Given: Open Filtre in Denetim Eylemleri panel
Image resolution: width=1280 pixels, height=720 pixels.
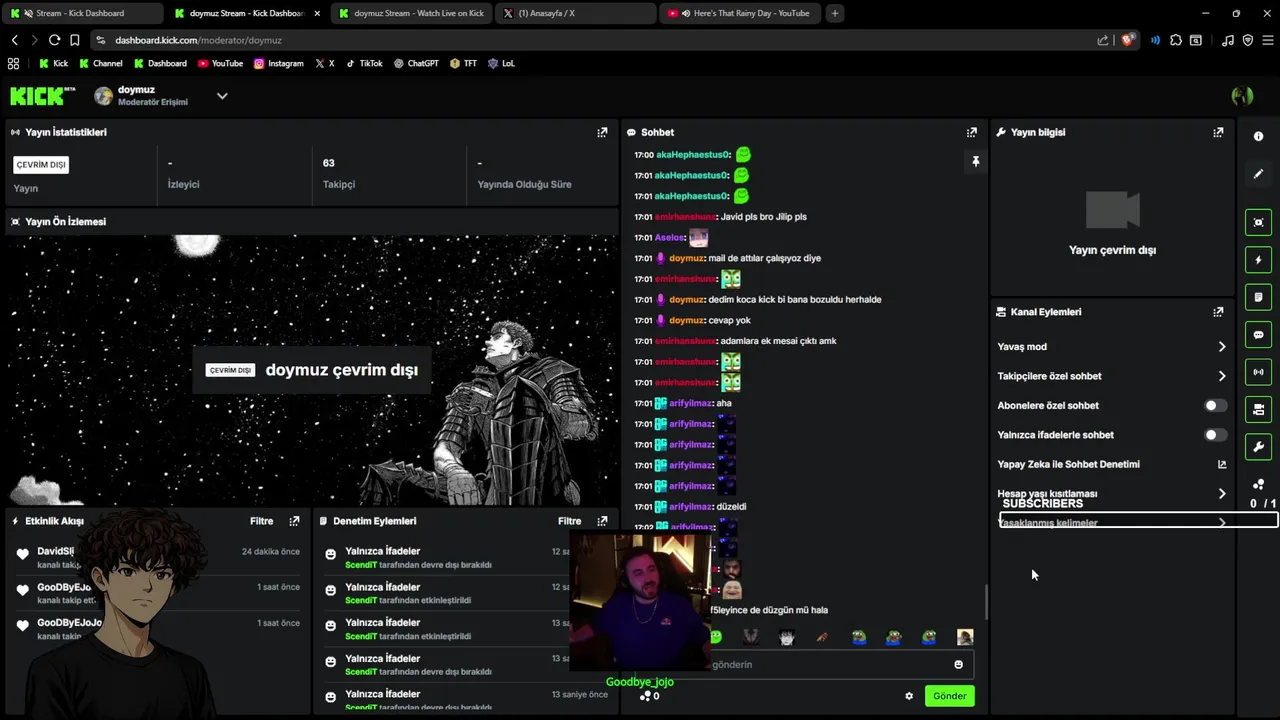Looking at the screenshot, I should click(569, 521).
